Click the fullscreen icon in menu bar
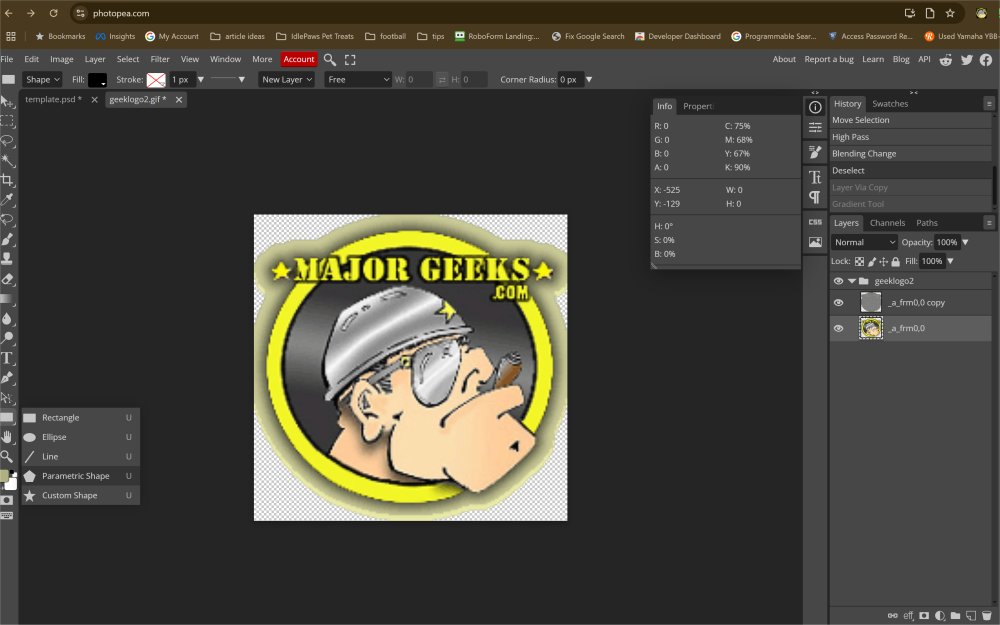The image size is (1000, 625). (x=350, y=60)
